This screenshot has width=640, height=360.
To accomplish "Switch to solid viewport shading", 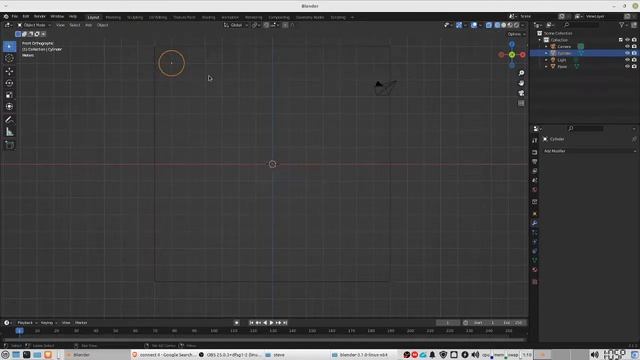I will [x=504, y=25].
